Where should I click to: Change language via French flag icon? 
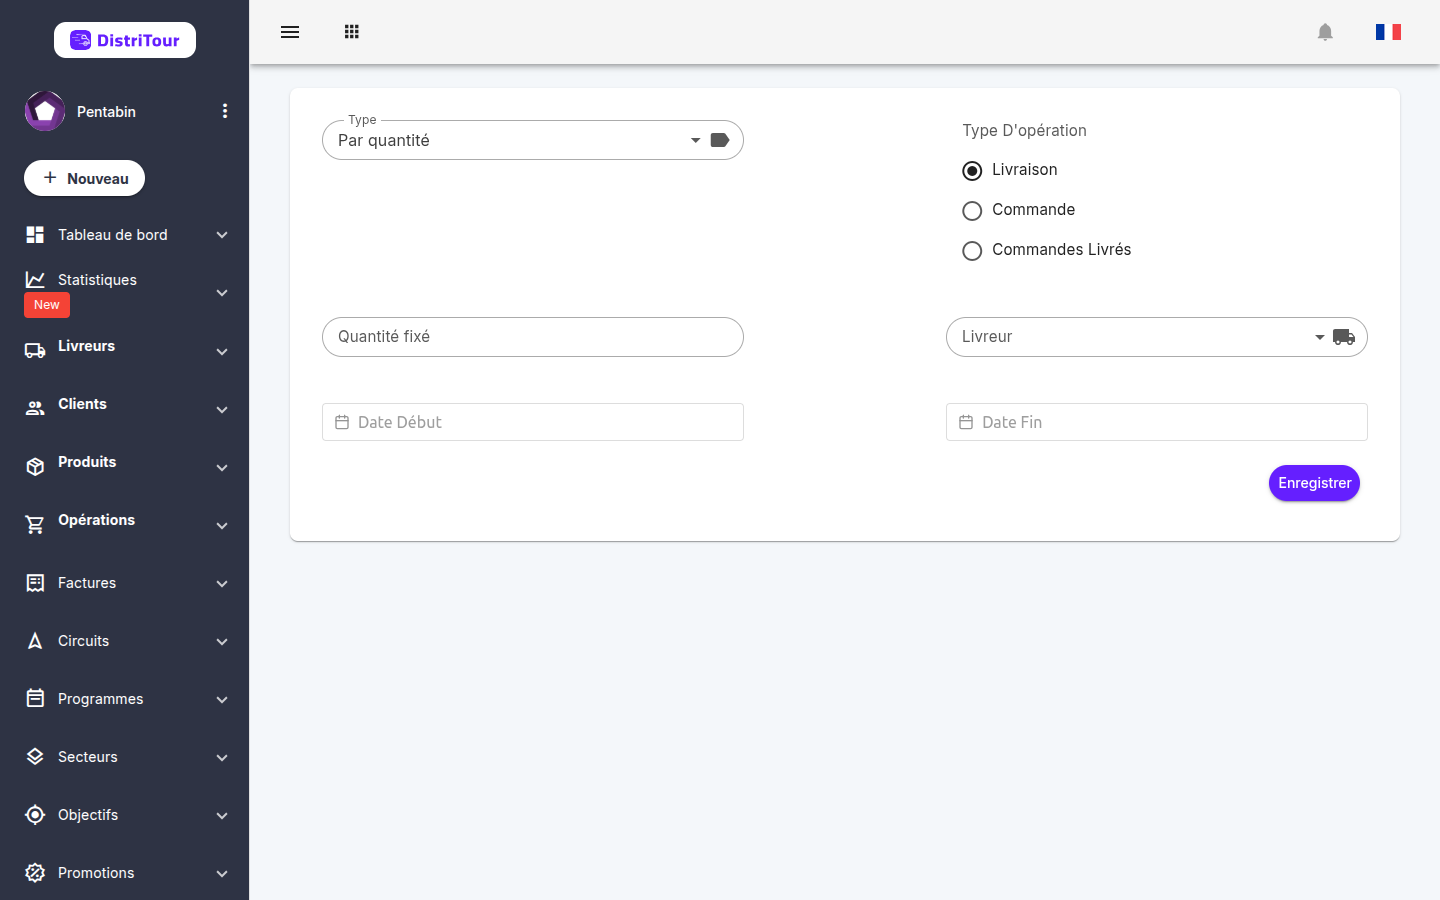[1388, 32]
